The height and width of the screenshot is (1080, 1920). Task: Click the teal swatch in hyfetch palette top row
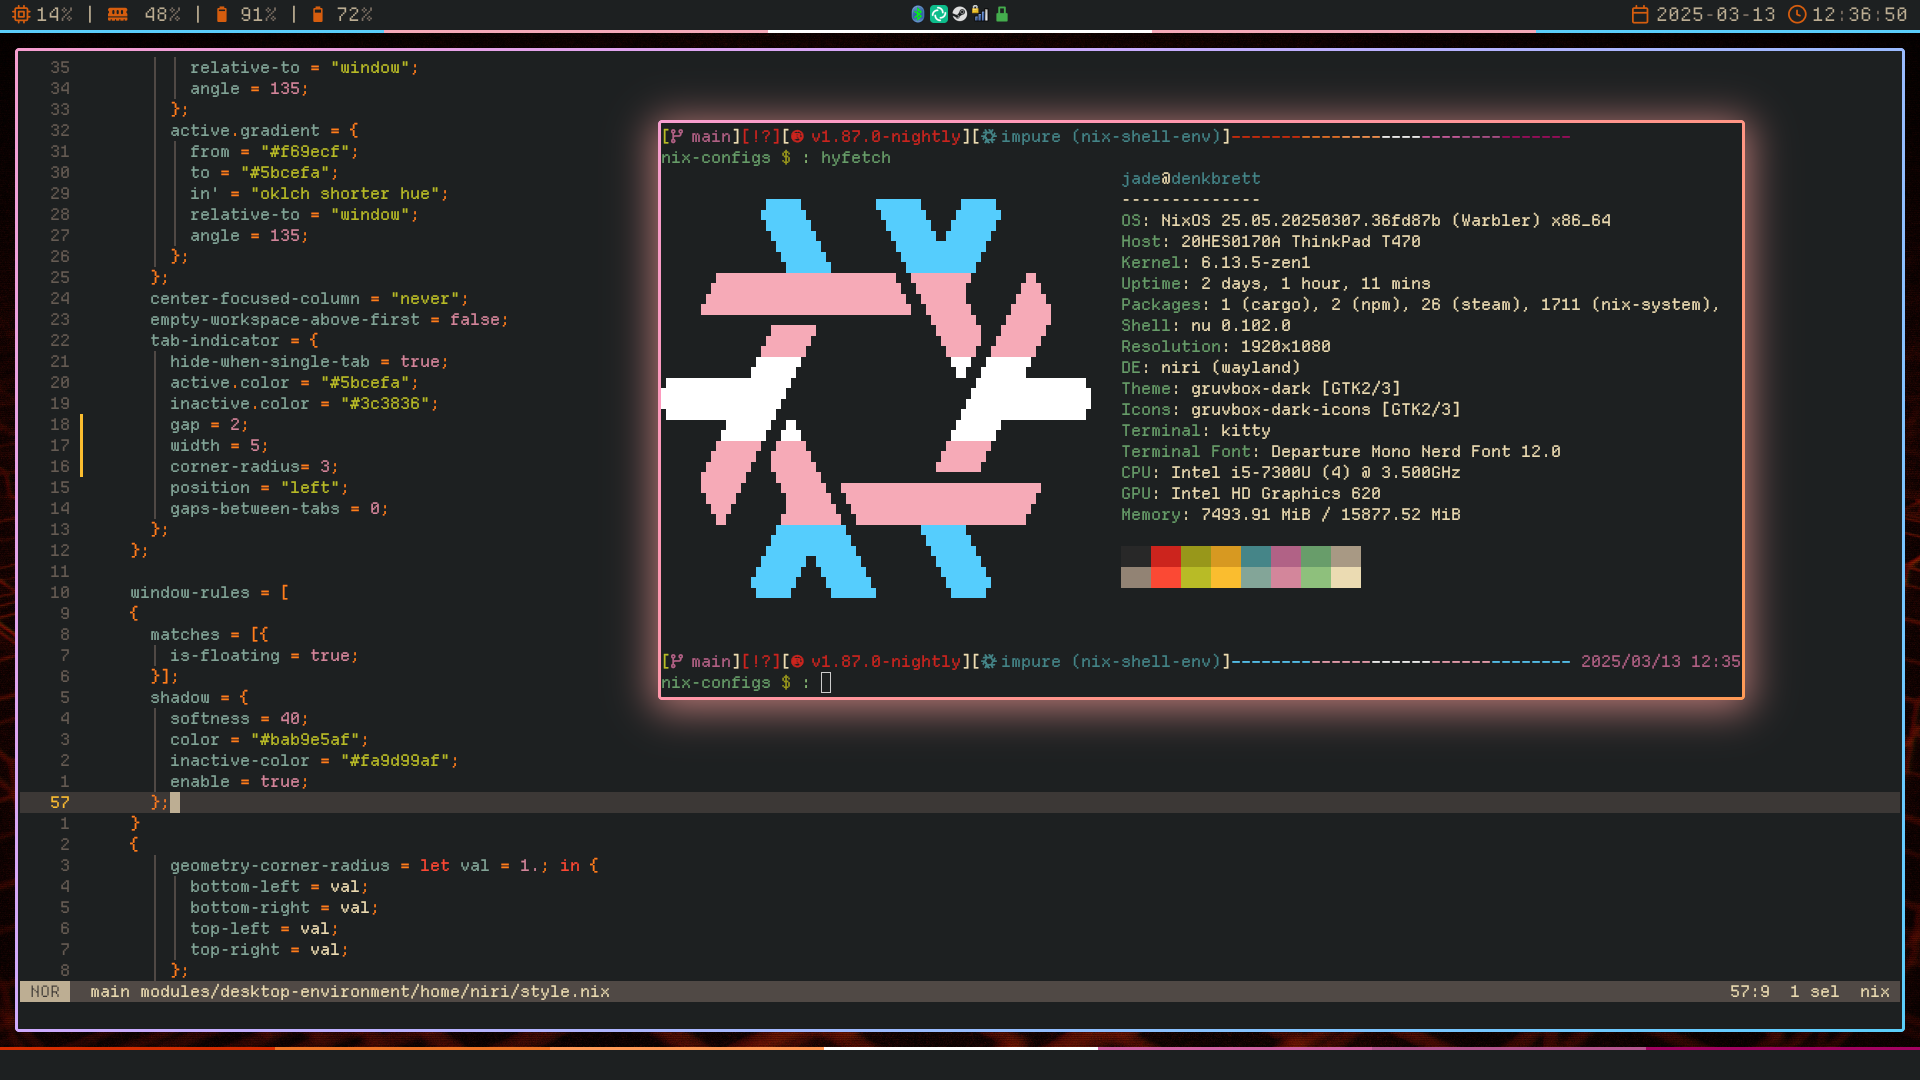pos(1256,556)
